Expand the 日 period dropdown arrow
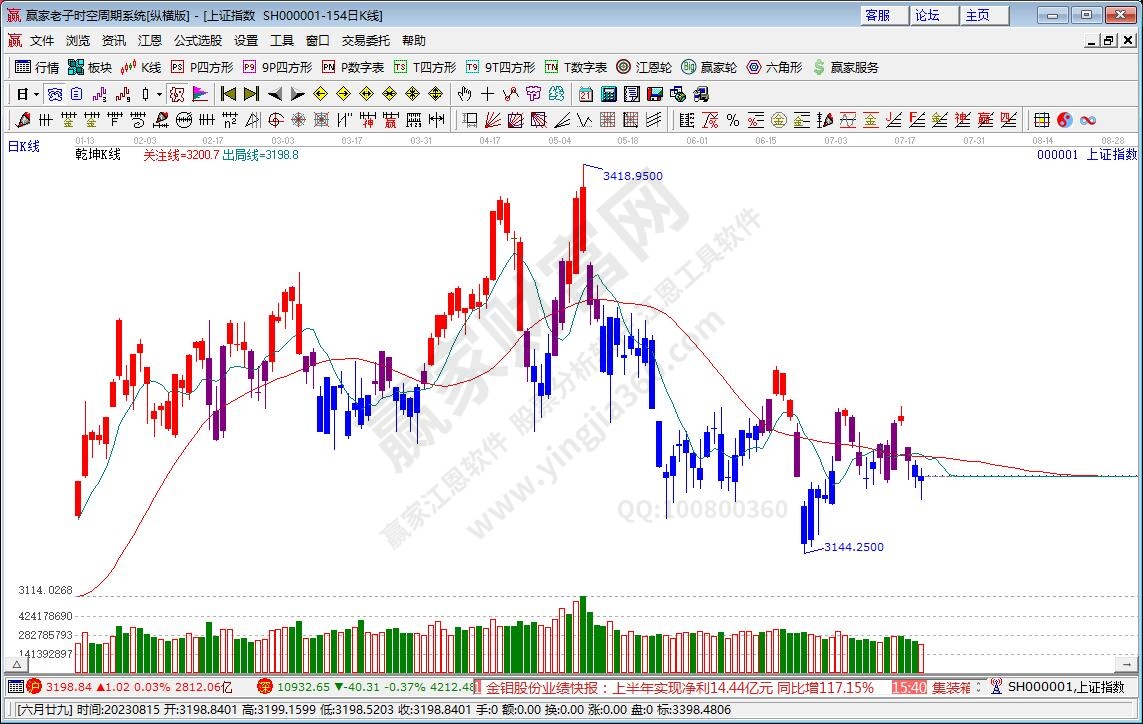Viewport: 1143px width, 724px height. pos(36,94)
